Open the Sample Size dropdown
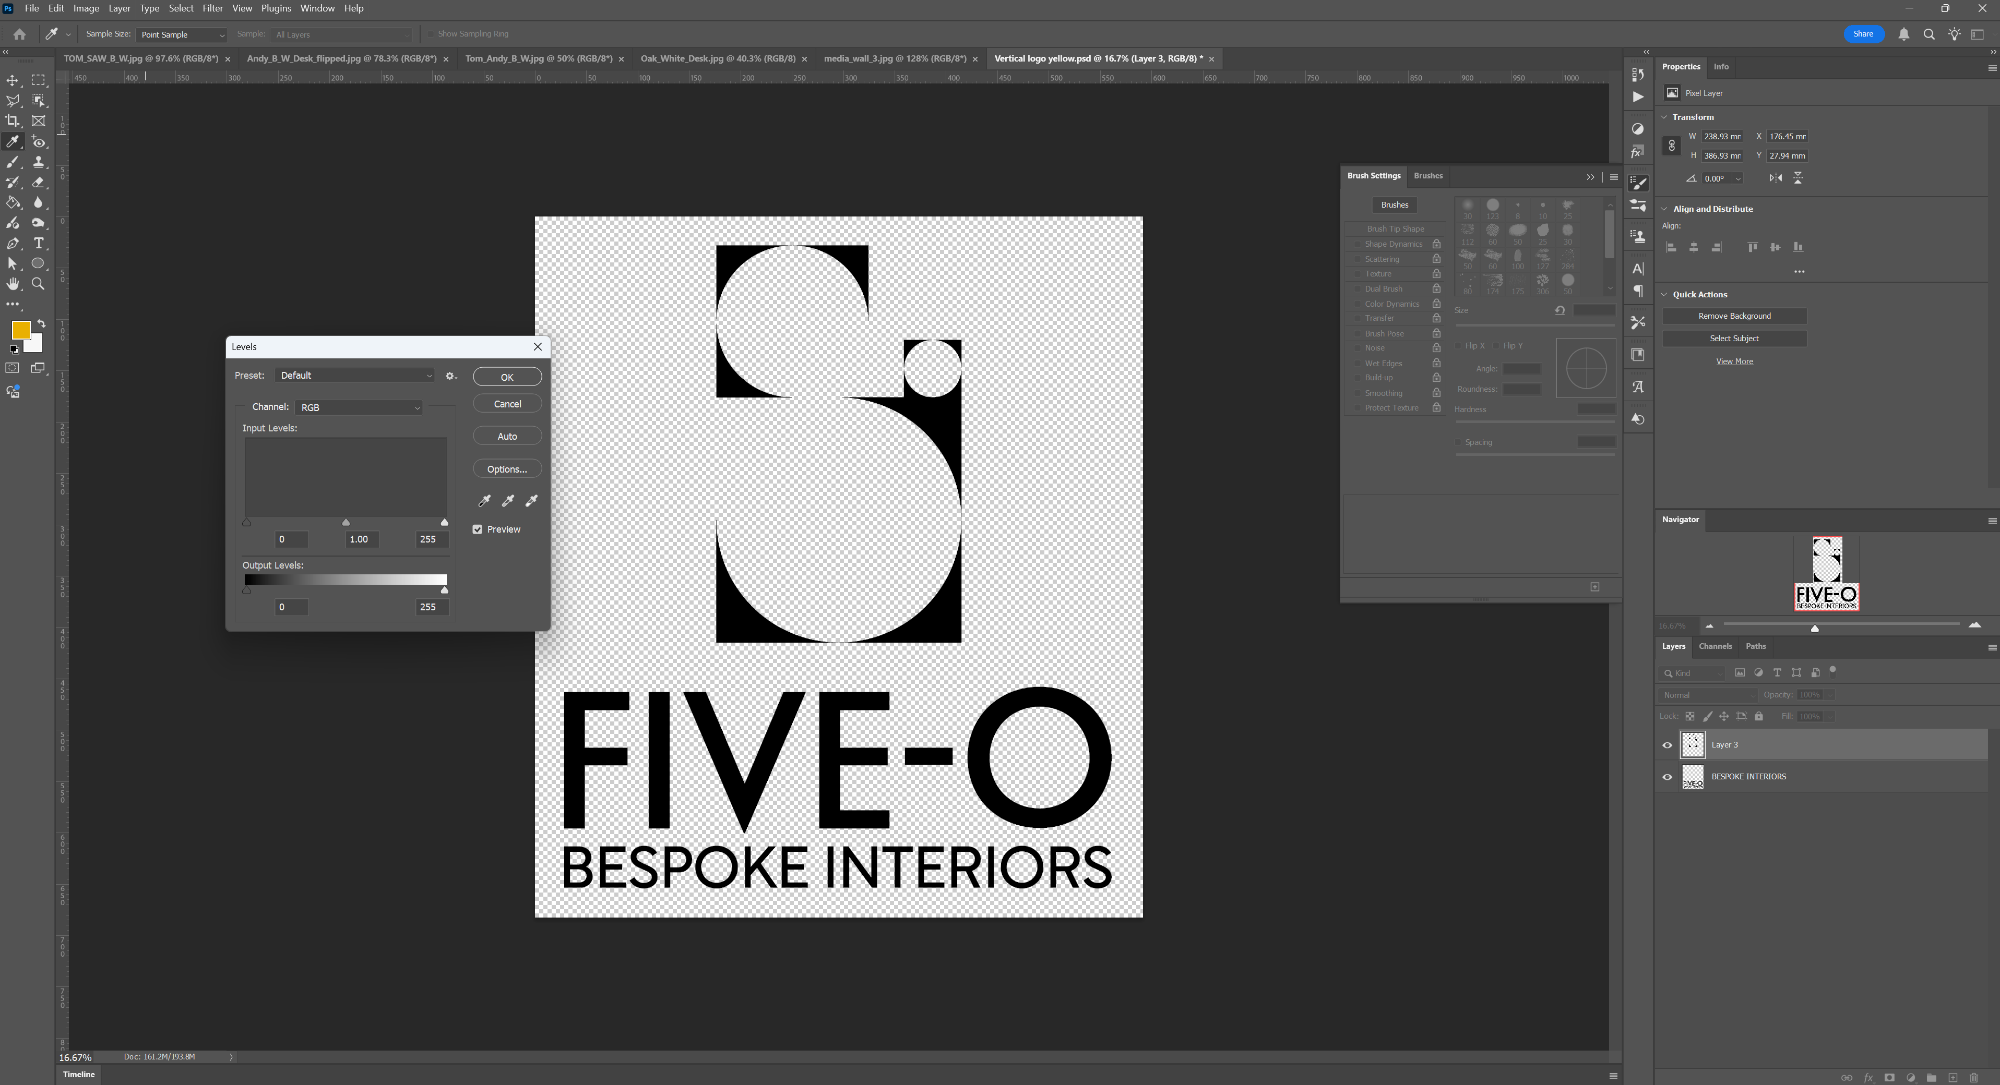This screenshot has width=2000, height=1085. 182,34
